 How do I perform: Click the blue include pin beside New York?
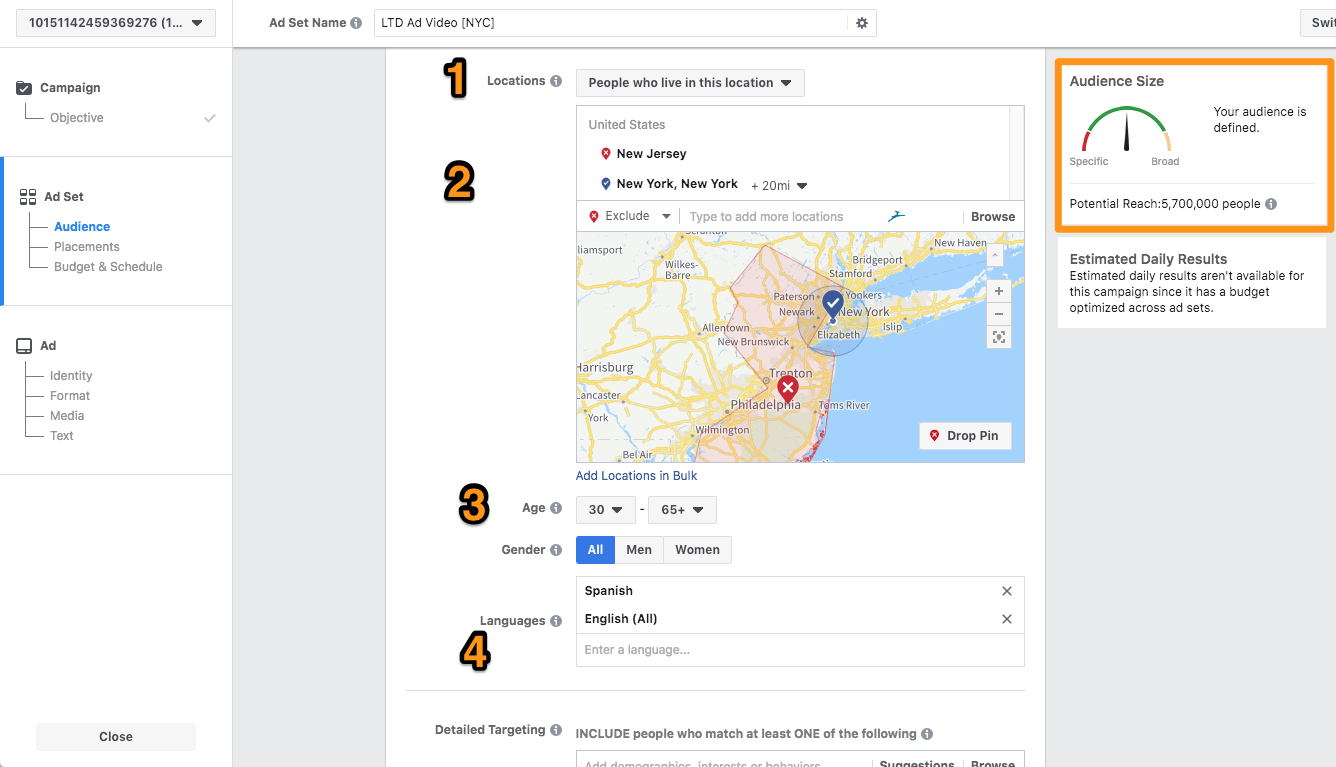coord(605,184)
